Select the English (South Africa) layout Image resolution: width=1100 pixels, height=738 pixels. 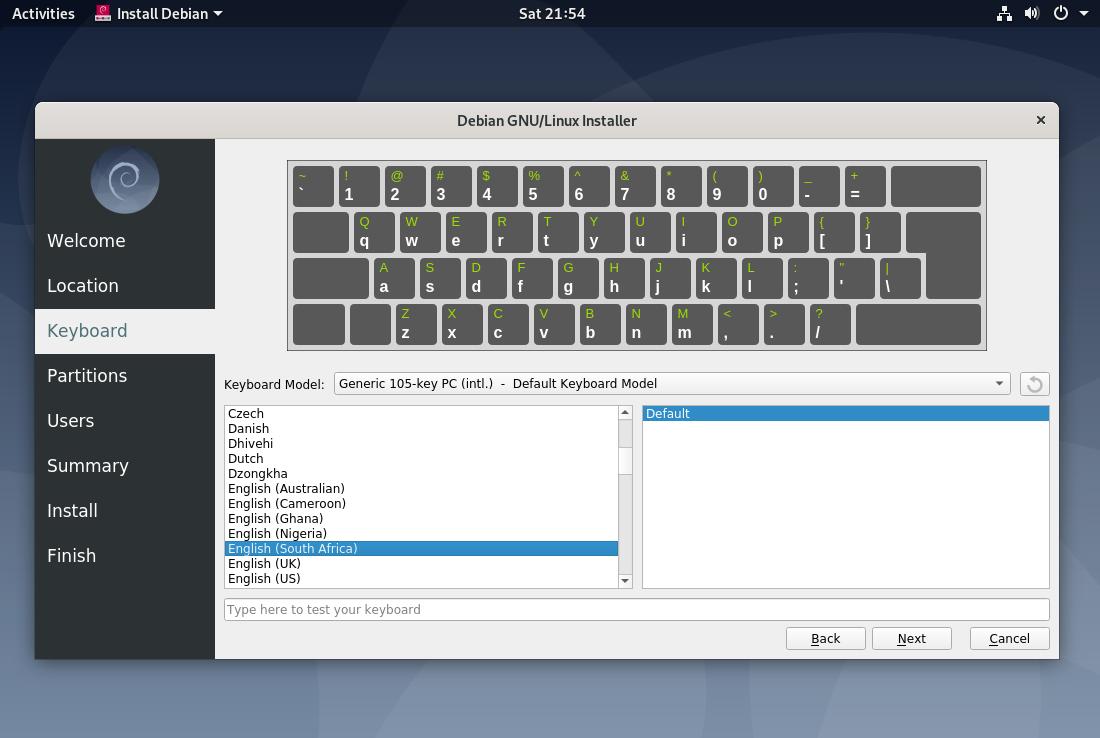click(421, 549)
